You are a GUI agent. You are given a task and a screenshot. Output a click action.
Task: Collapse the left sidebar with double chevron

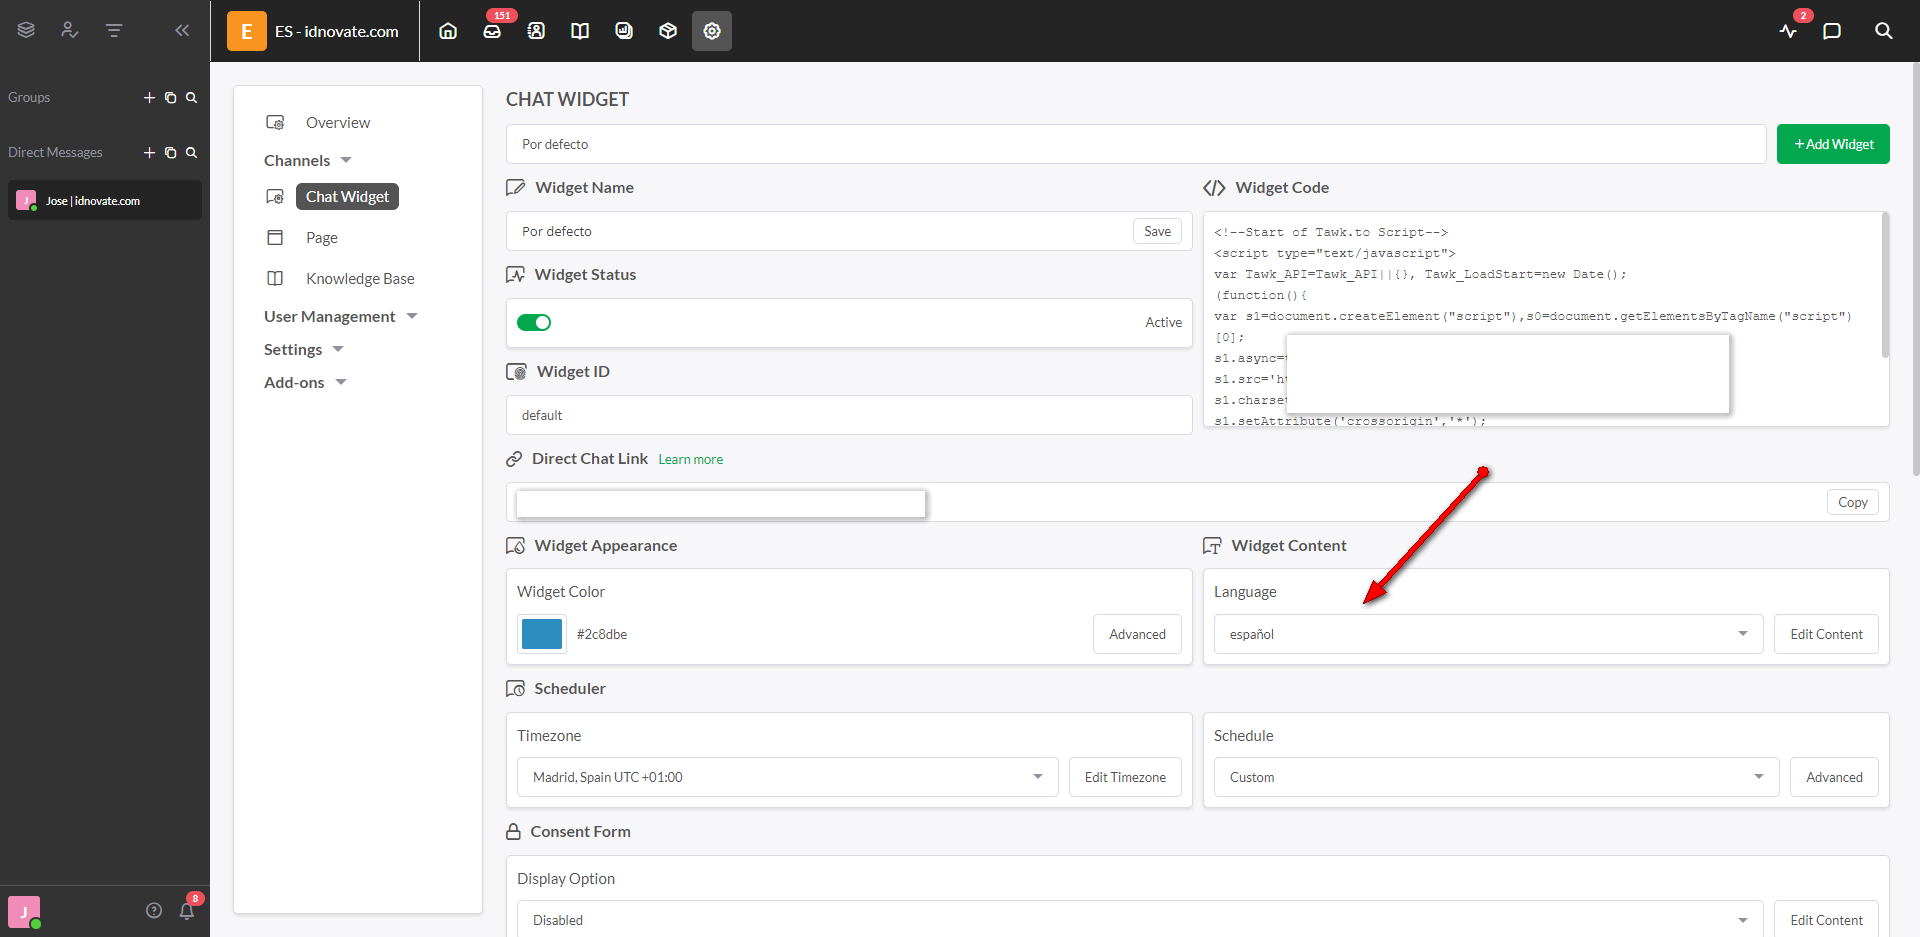point(182,30)
